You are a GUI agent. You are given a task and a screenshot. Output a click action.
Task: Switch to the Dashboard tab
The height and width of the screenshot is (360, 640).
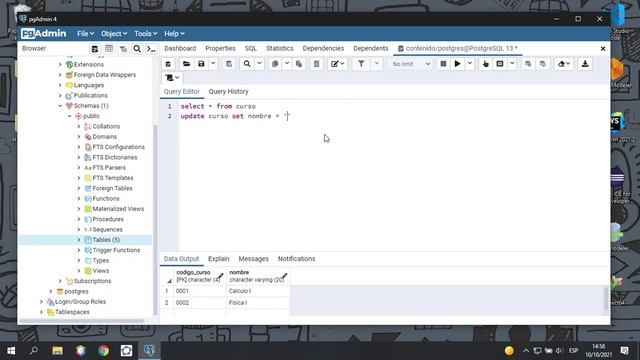(180, 48)
